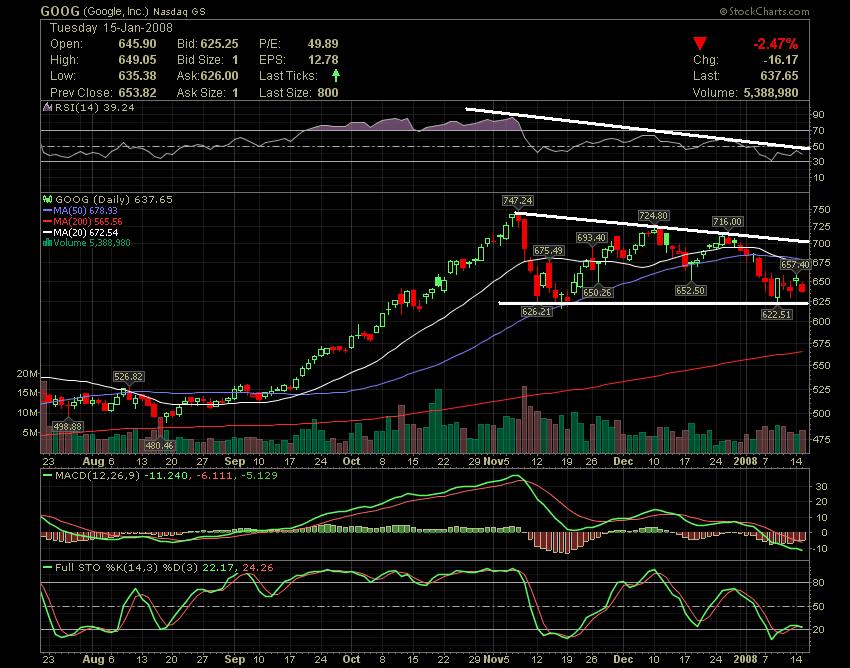Click the Ask value 626.00
850x668 pixels.
(x=220, y=76)
